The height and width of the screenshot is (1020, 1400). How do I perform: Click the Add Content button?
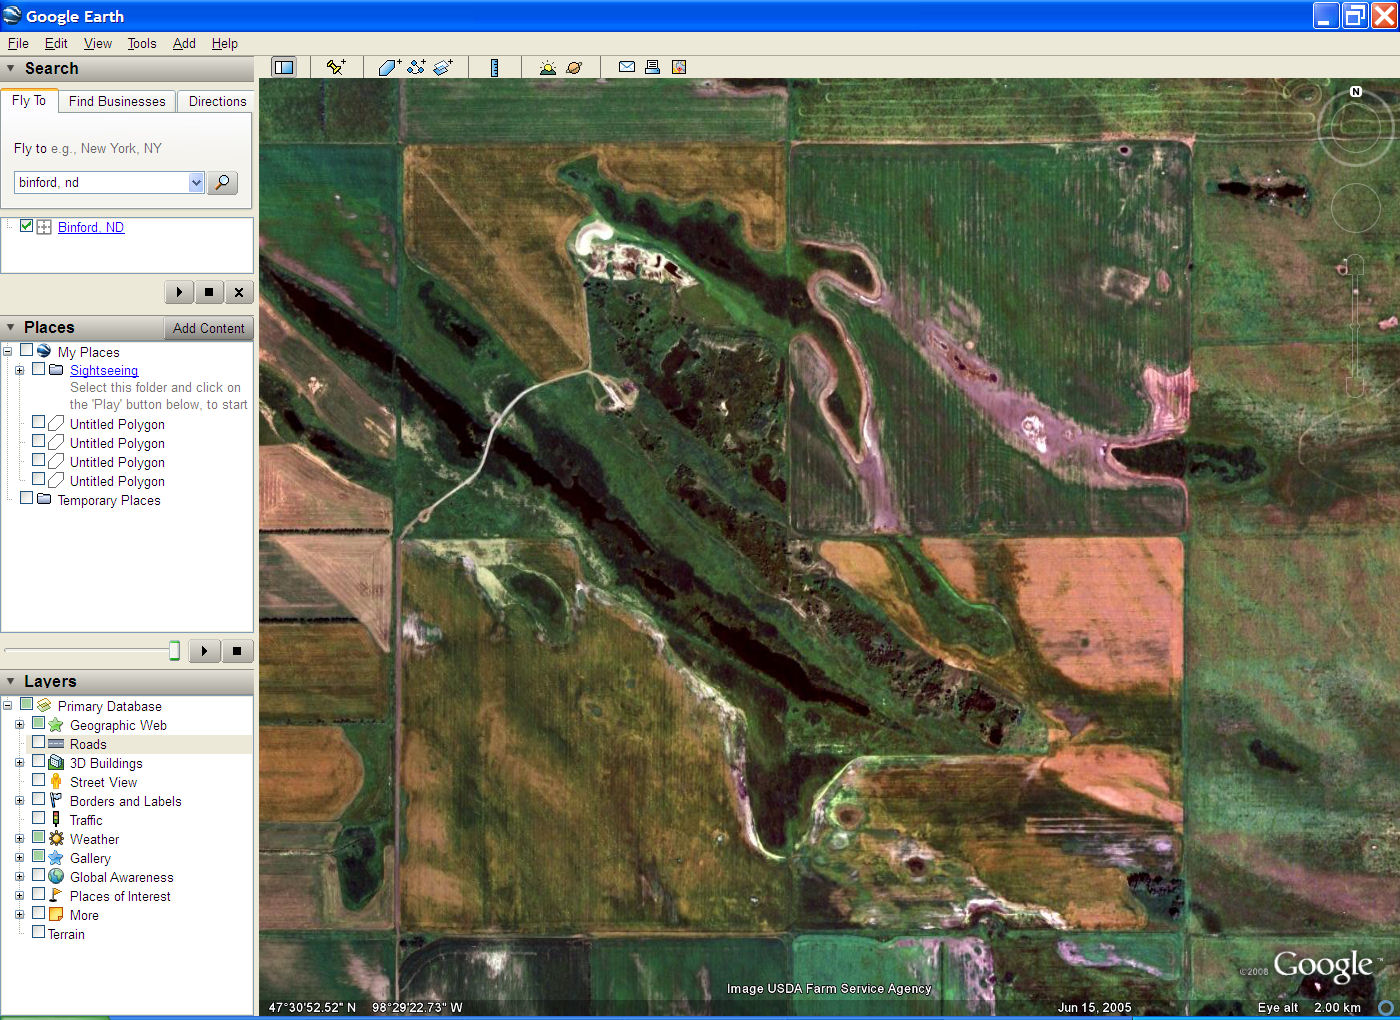208,328
